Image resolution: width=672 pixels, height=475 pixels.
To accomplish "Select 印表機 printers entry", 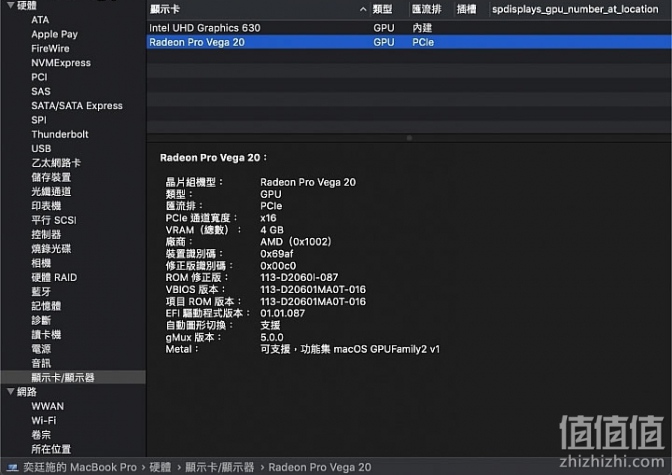I will [x=46, y=206].
